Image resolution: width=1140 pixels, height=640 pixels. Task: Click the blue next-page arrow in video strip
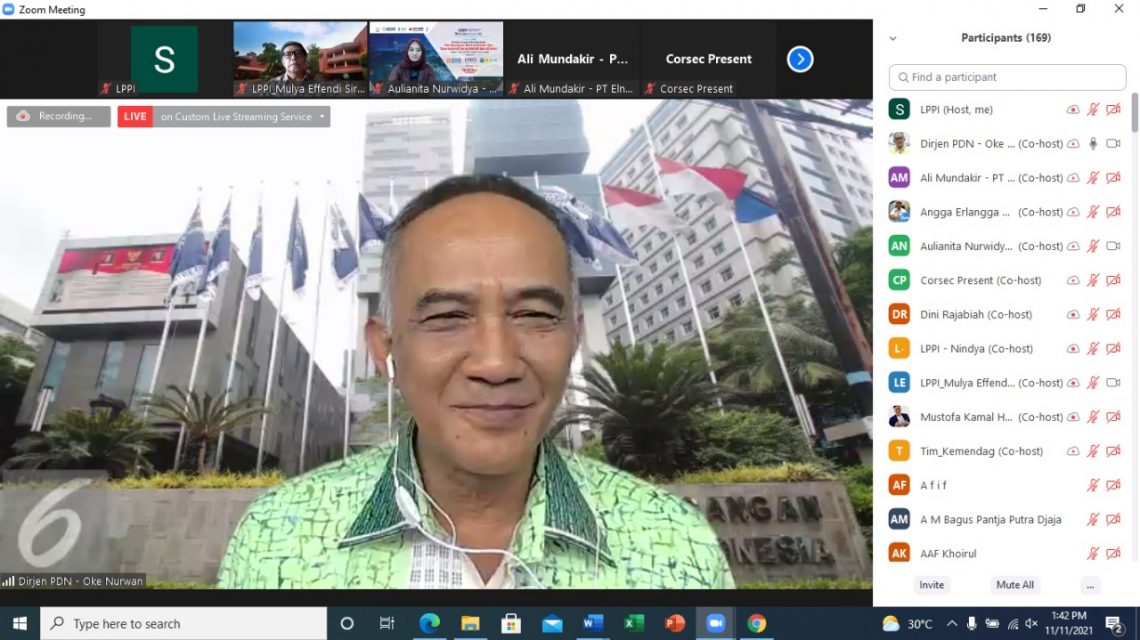tap(799, 59)
